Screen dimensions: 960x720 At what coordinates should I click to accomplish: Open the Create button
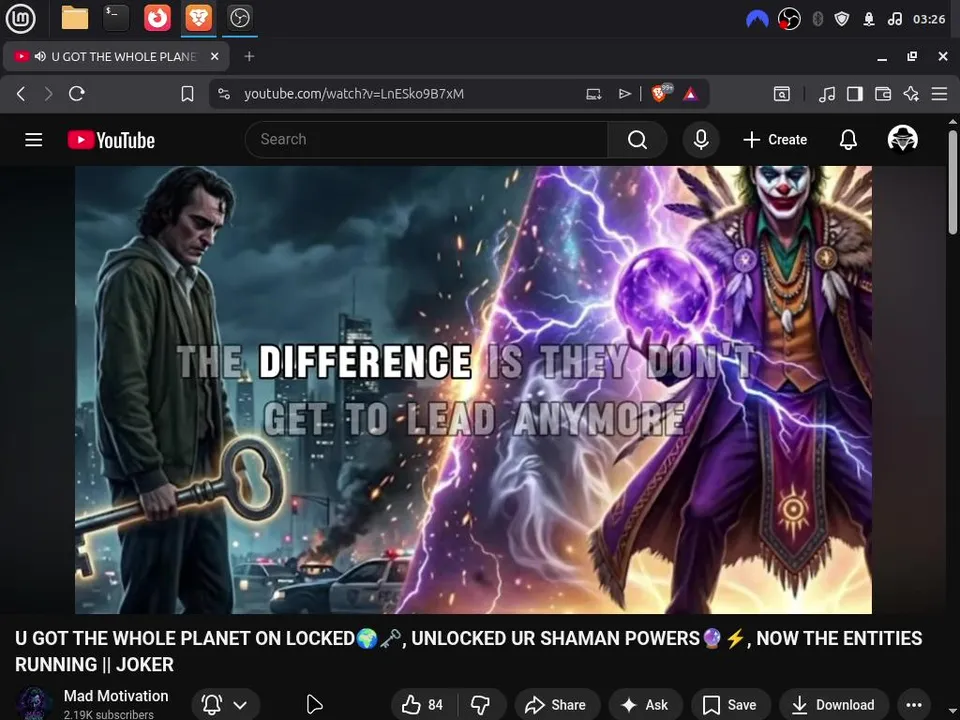click(x=775, y=140)
